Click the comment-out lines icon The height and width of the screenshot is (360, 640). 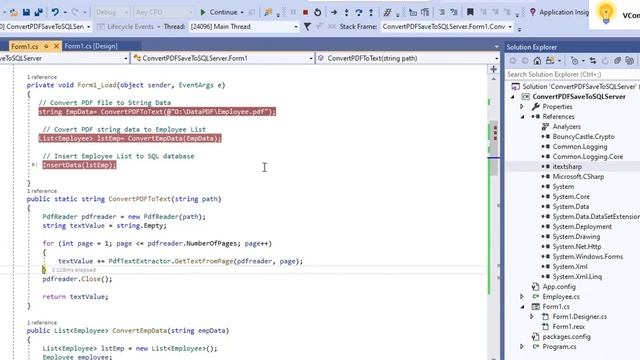(442, 12)
